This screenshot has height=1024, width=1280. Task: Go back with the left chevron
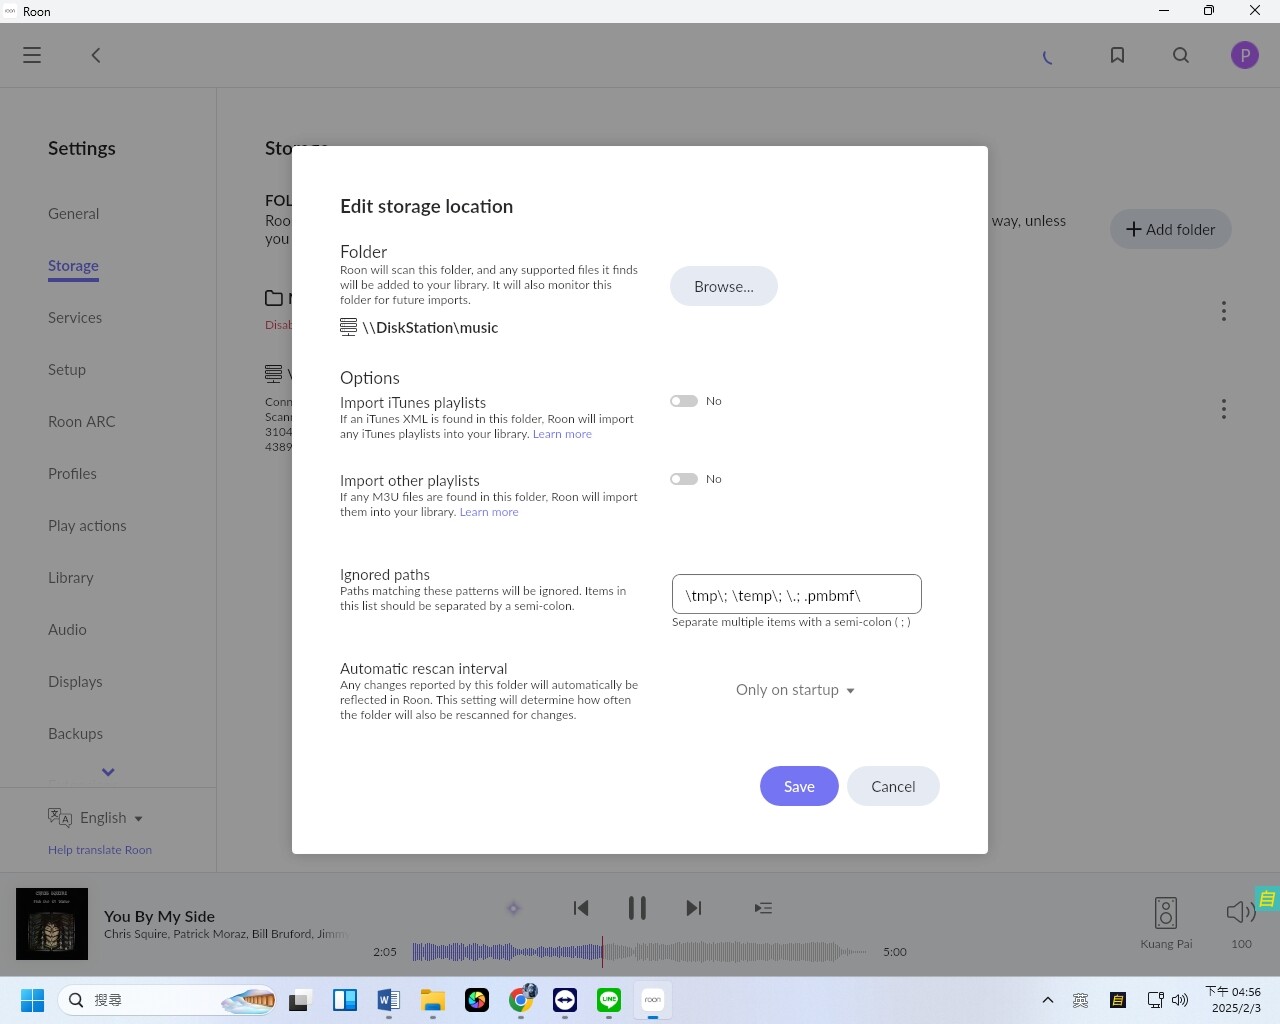point(96,55)
